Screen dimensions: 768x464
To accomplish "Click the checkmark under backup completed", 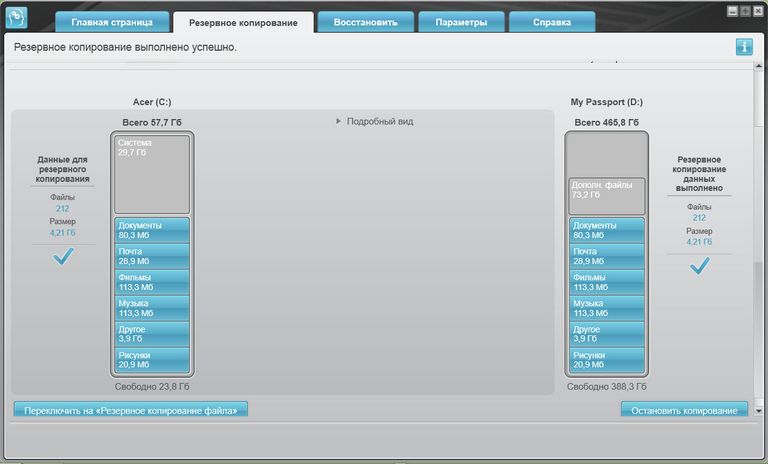I will [x=699, y=266].
